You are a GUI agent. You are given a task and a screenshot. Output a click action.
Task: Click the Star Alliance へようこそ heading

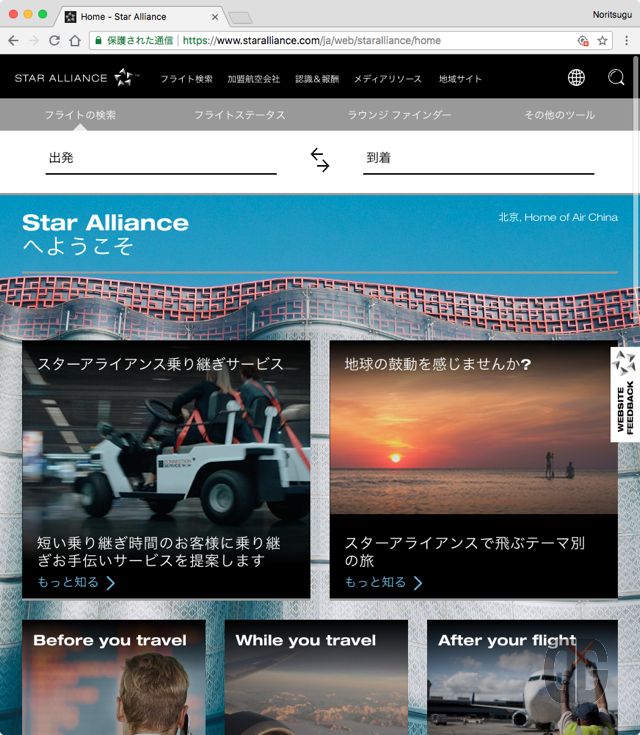(x=105, y=234)
